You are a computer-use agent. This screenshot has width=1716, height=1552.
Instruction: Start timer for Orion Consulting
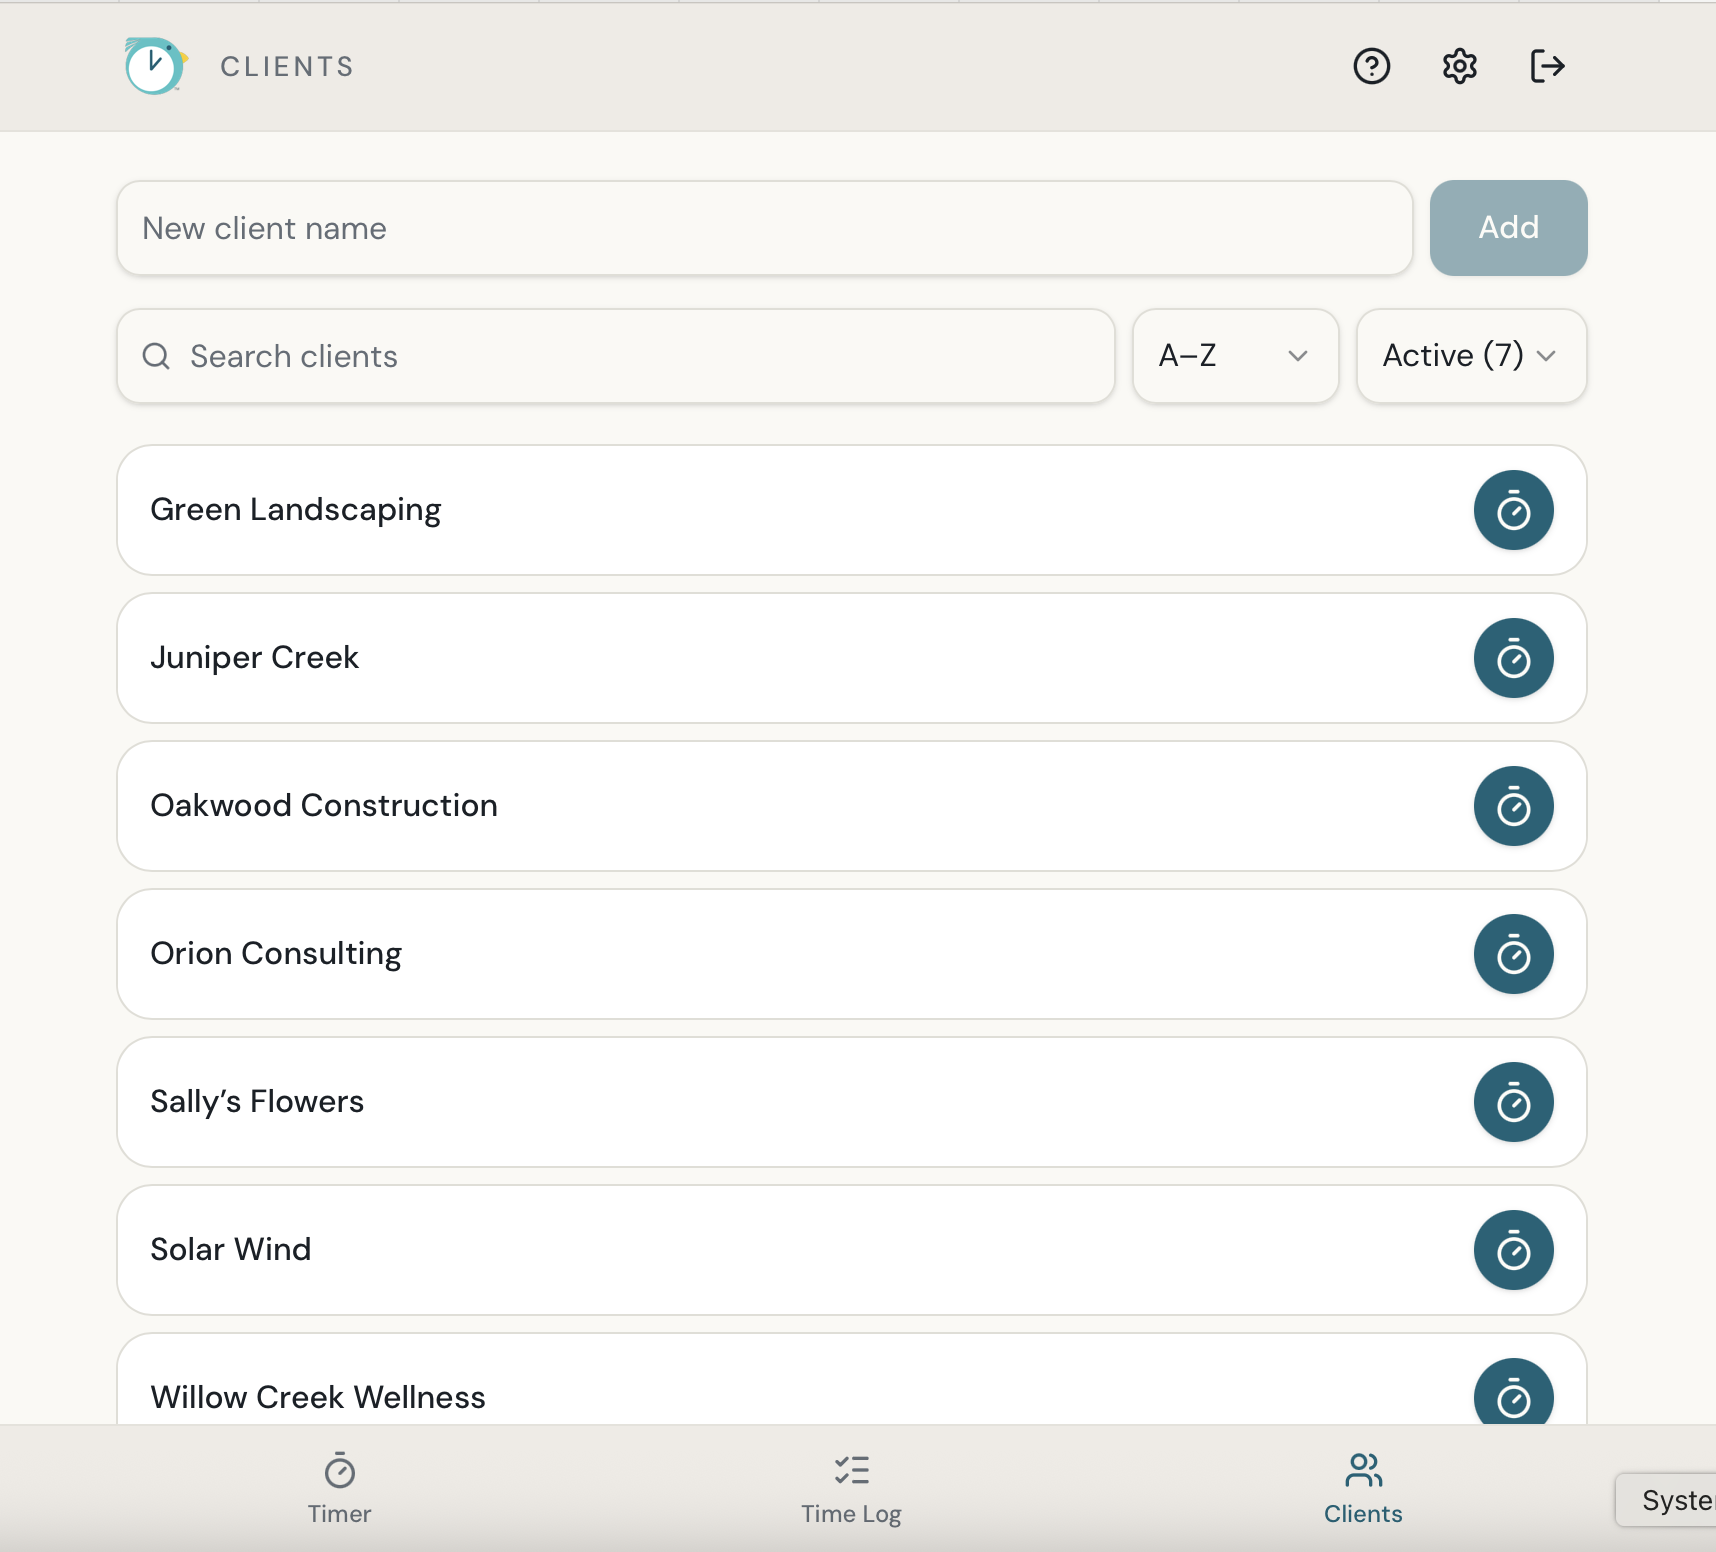1514,954
